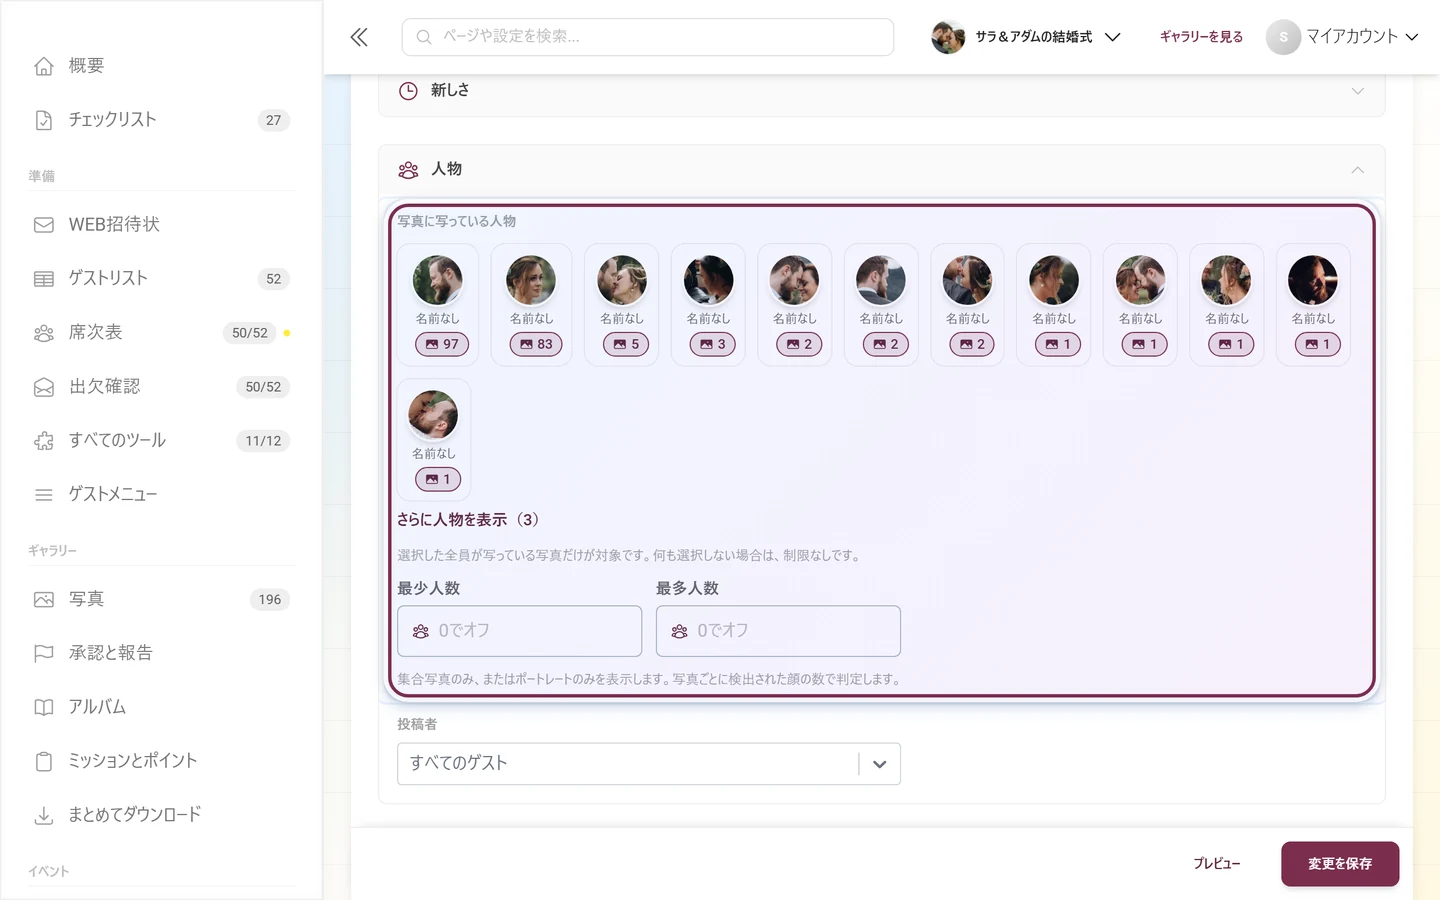Click the ギャラリーを見る link
The height and width of the screenshot is (900, 1440).
[1201, 37]
